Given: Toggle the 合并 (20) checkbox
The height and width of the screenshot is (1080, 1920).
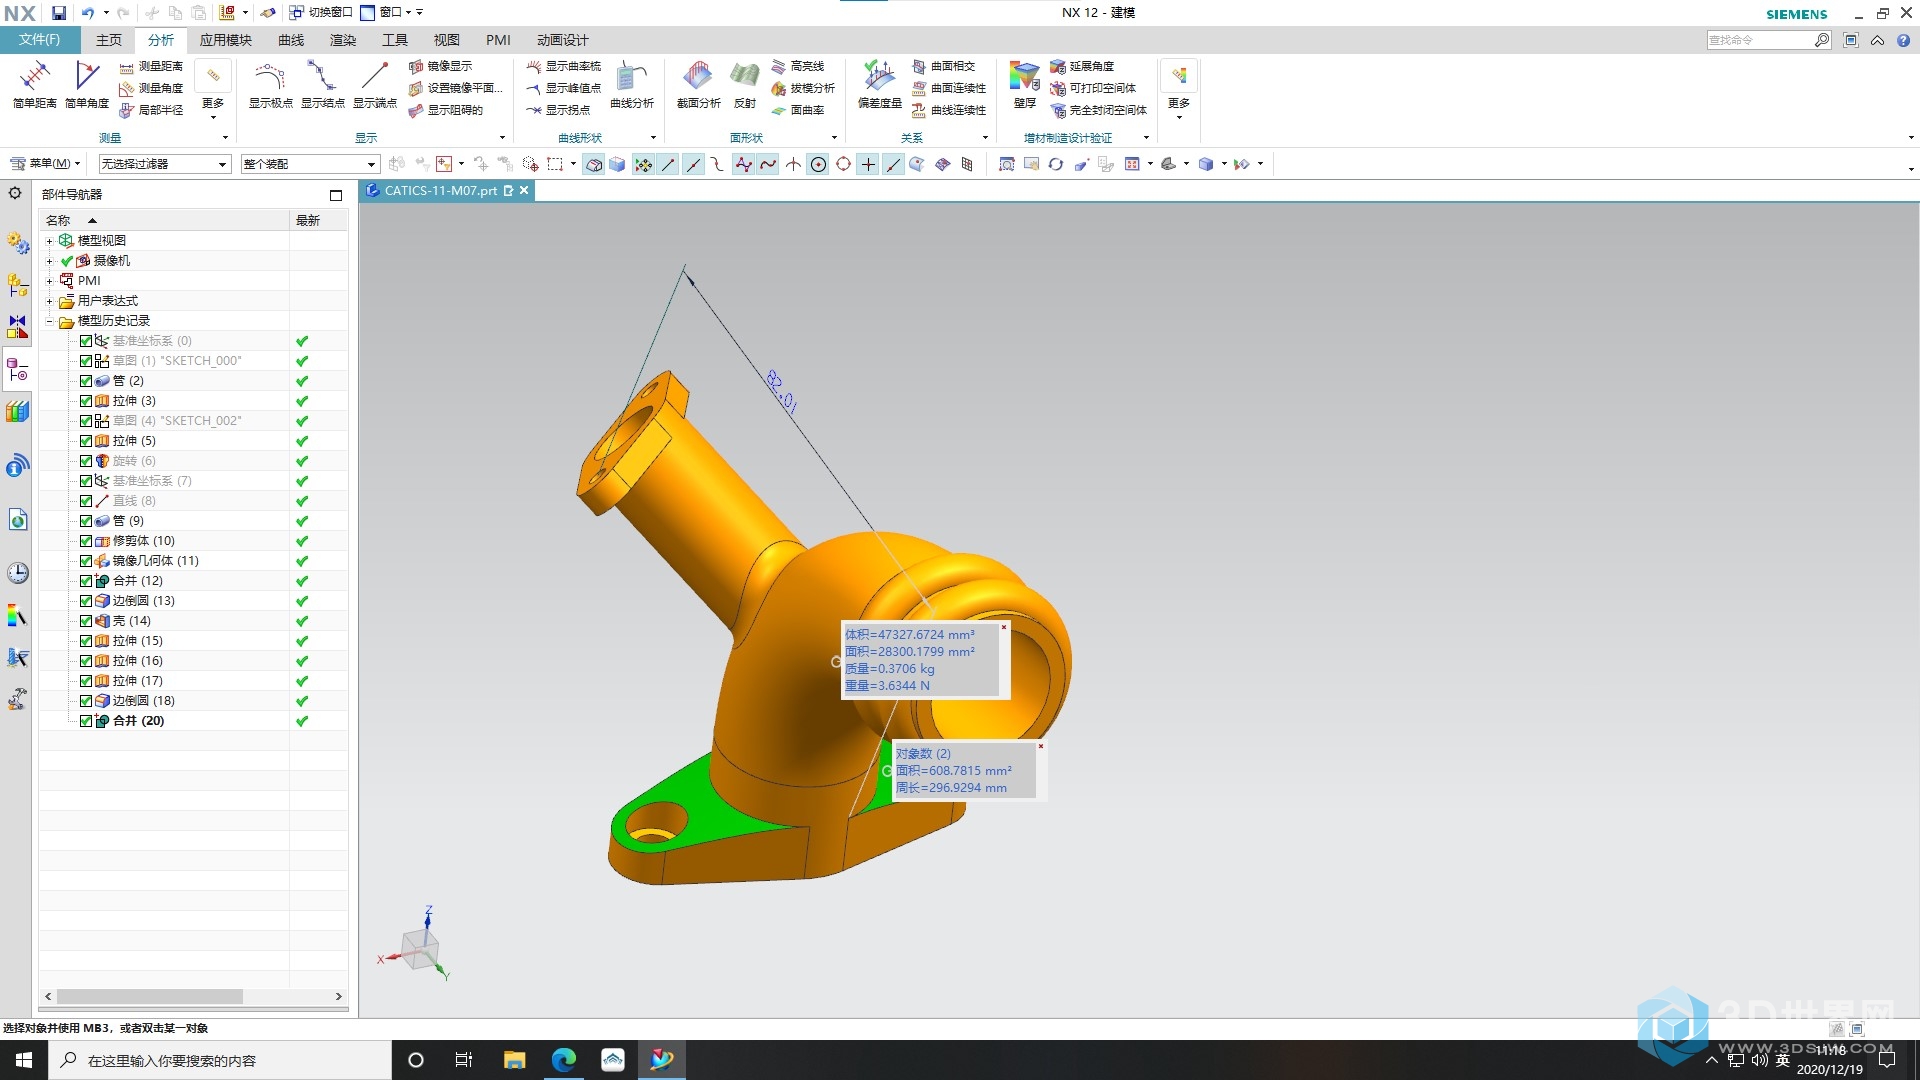Looking at the screenshot, I should click(86, 721).
